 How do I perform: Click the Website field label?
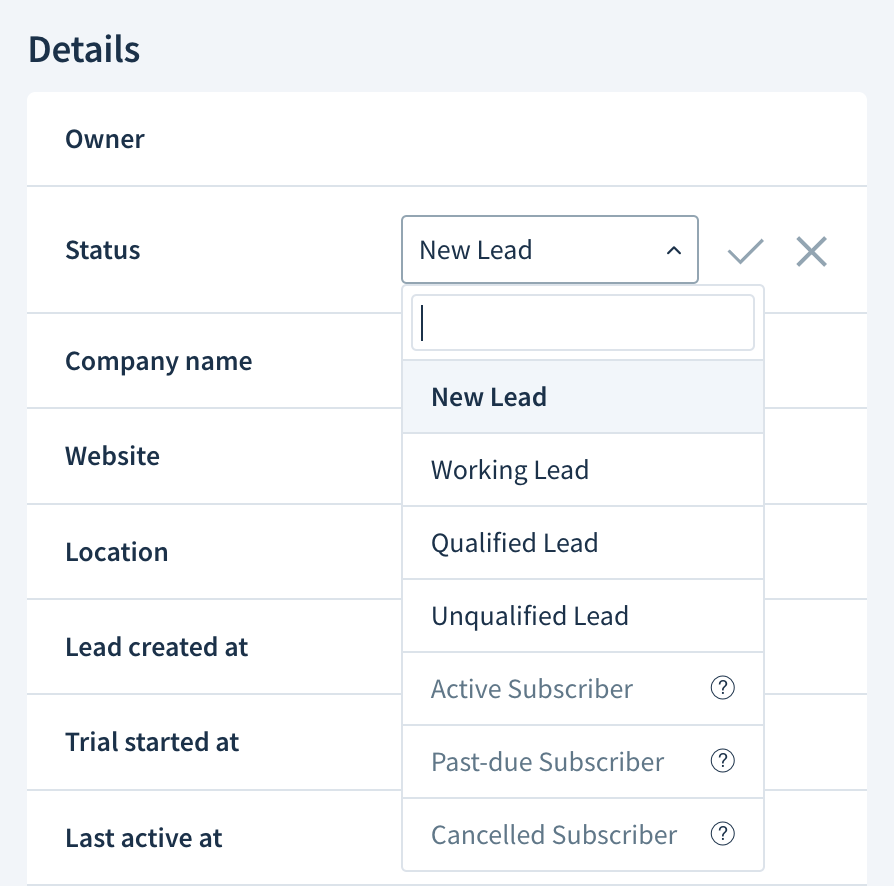coord(112,456)
